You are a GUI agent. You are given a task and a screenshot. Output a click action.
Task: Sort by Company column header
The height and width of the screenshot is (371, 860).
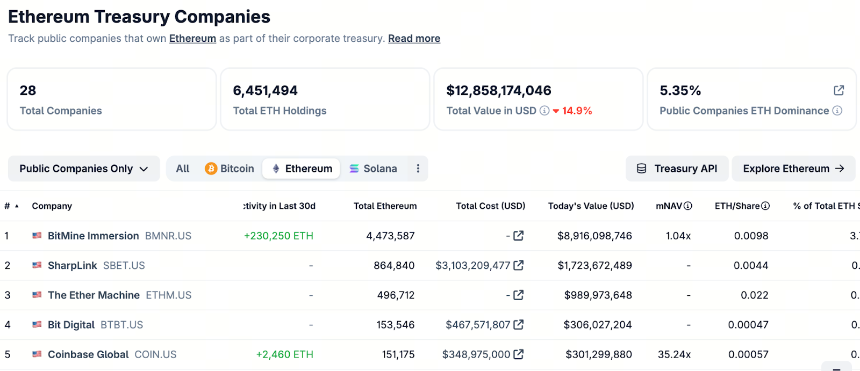(x=52, y=206)
